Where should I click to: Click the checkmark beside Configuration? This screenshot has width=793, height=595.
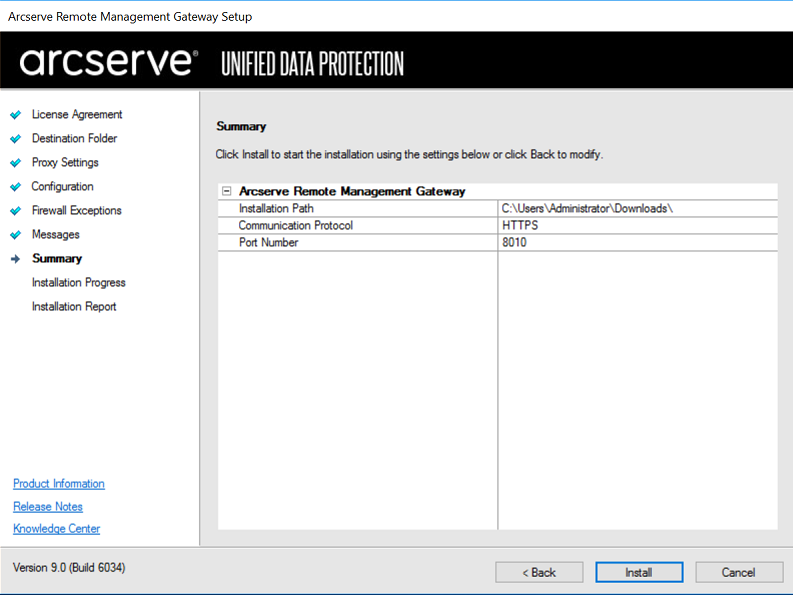pos(16,187)
